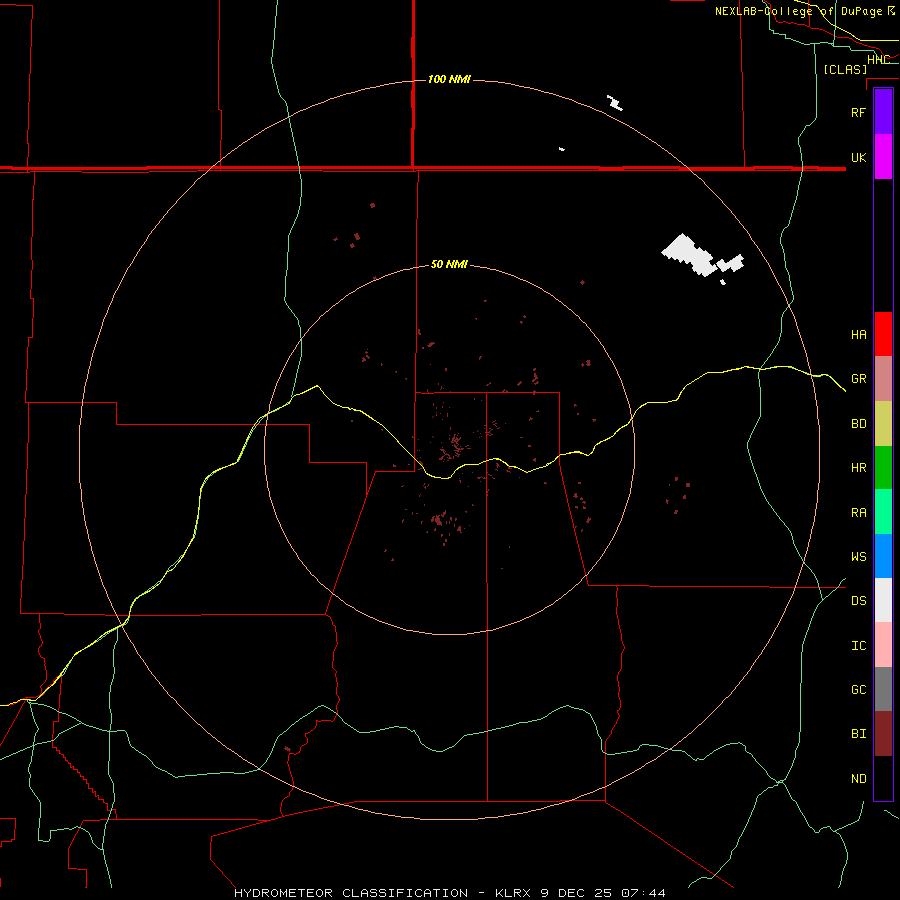Click the 'HYDROMETEOR CLASSIFICATION' title text
This screenshot has height=900, width=900.
(x=351, y=893)
